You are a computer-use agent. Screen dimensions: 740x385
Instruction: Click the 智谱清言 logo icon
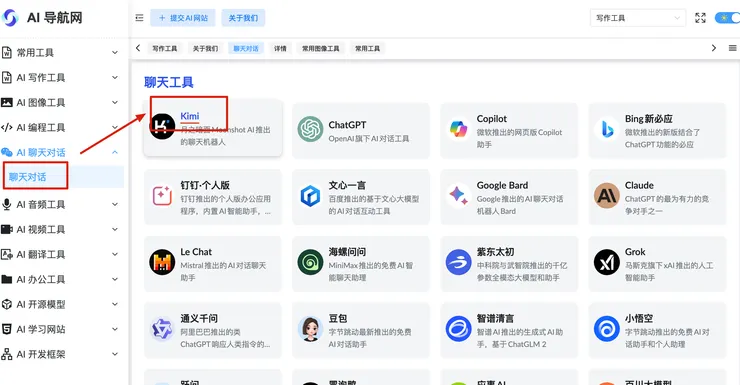(458, 328)
